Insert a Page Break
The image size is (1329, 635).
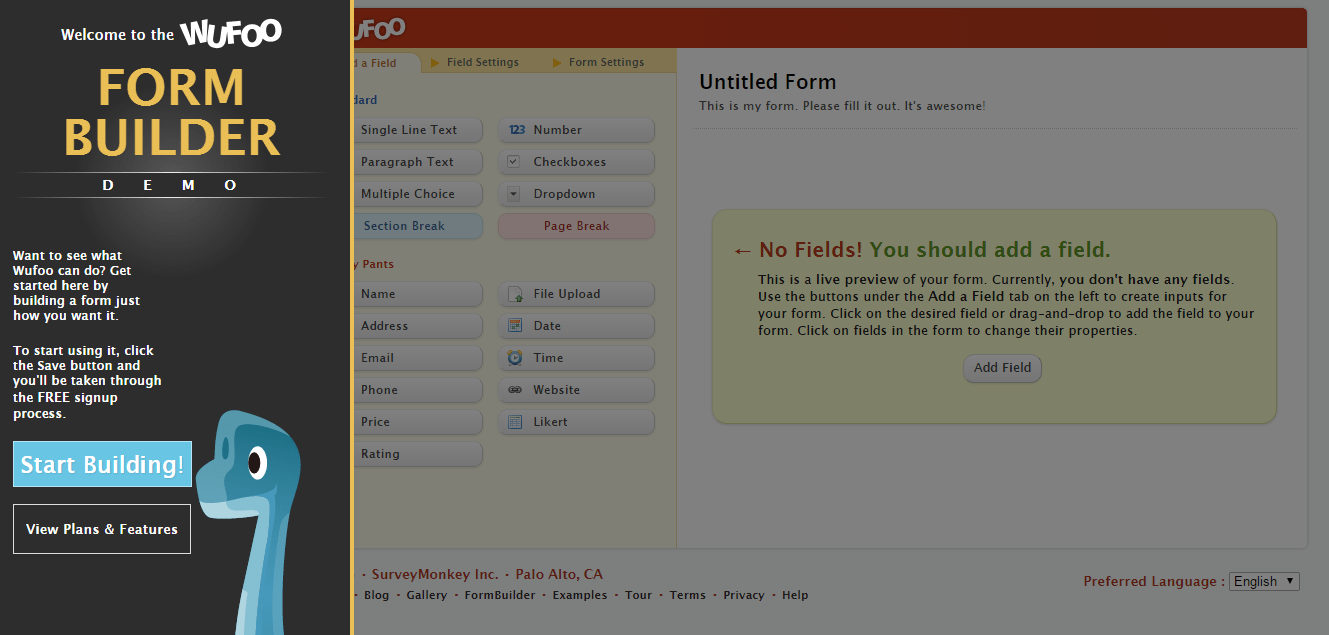click(577, 226)
